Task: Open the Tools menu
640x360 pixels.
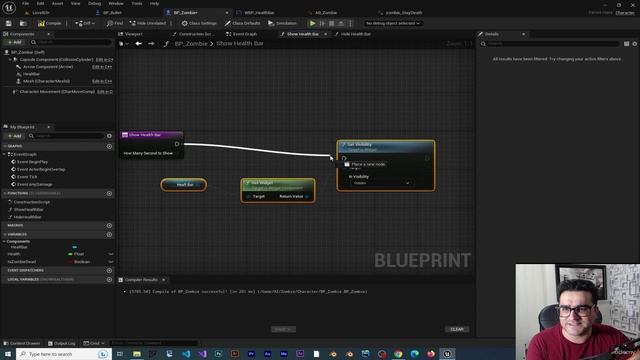Action: [137, 3]
